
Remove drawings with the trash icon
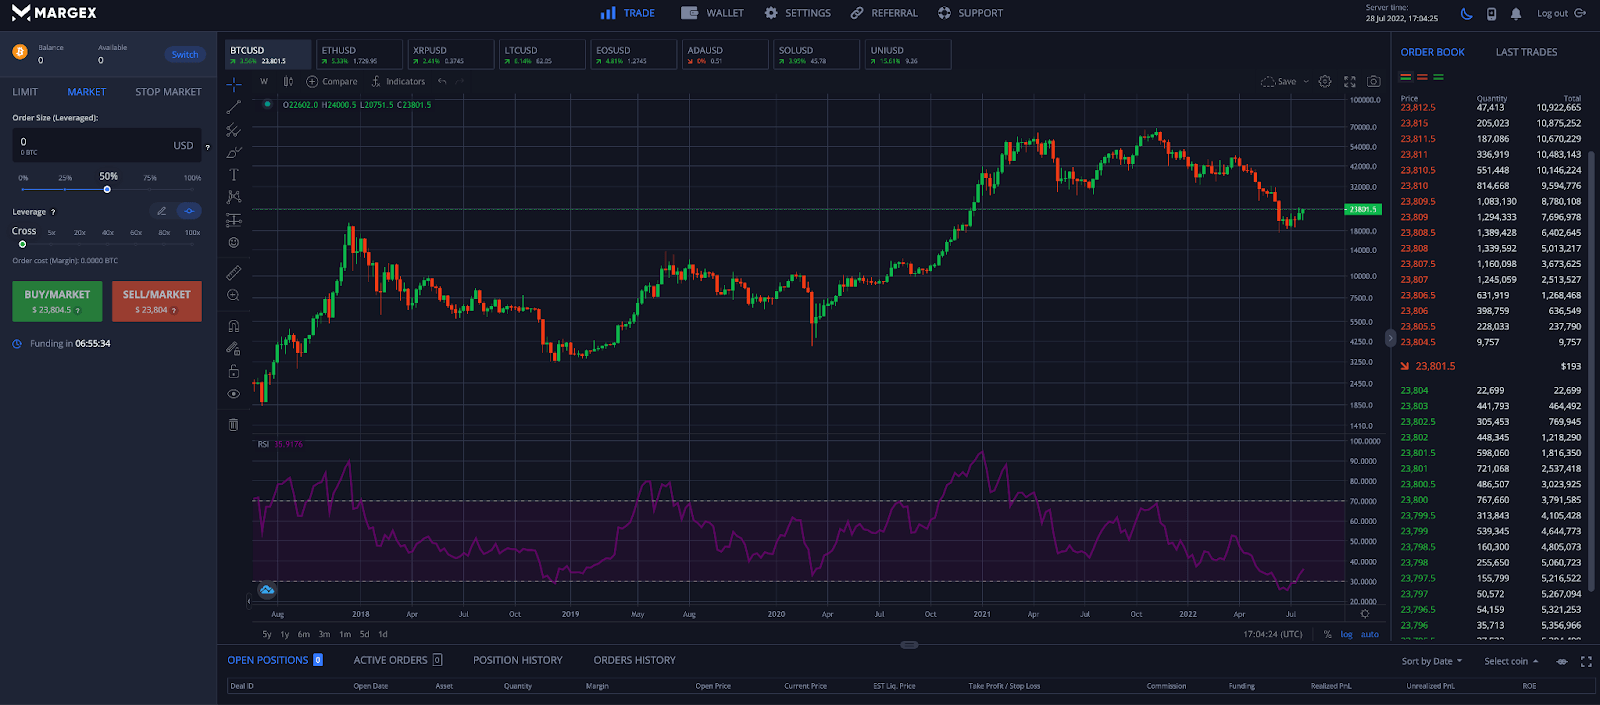(234, 425)
